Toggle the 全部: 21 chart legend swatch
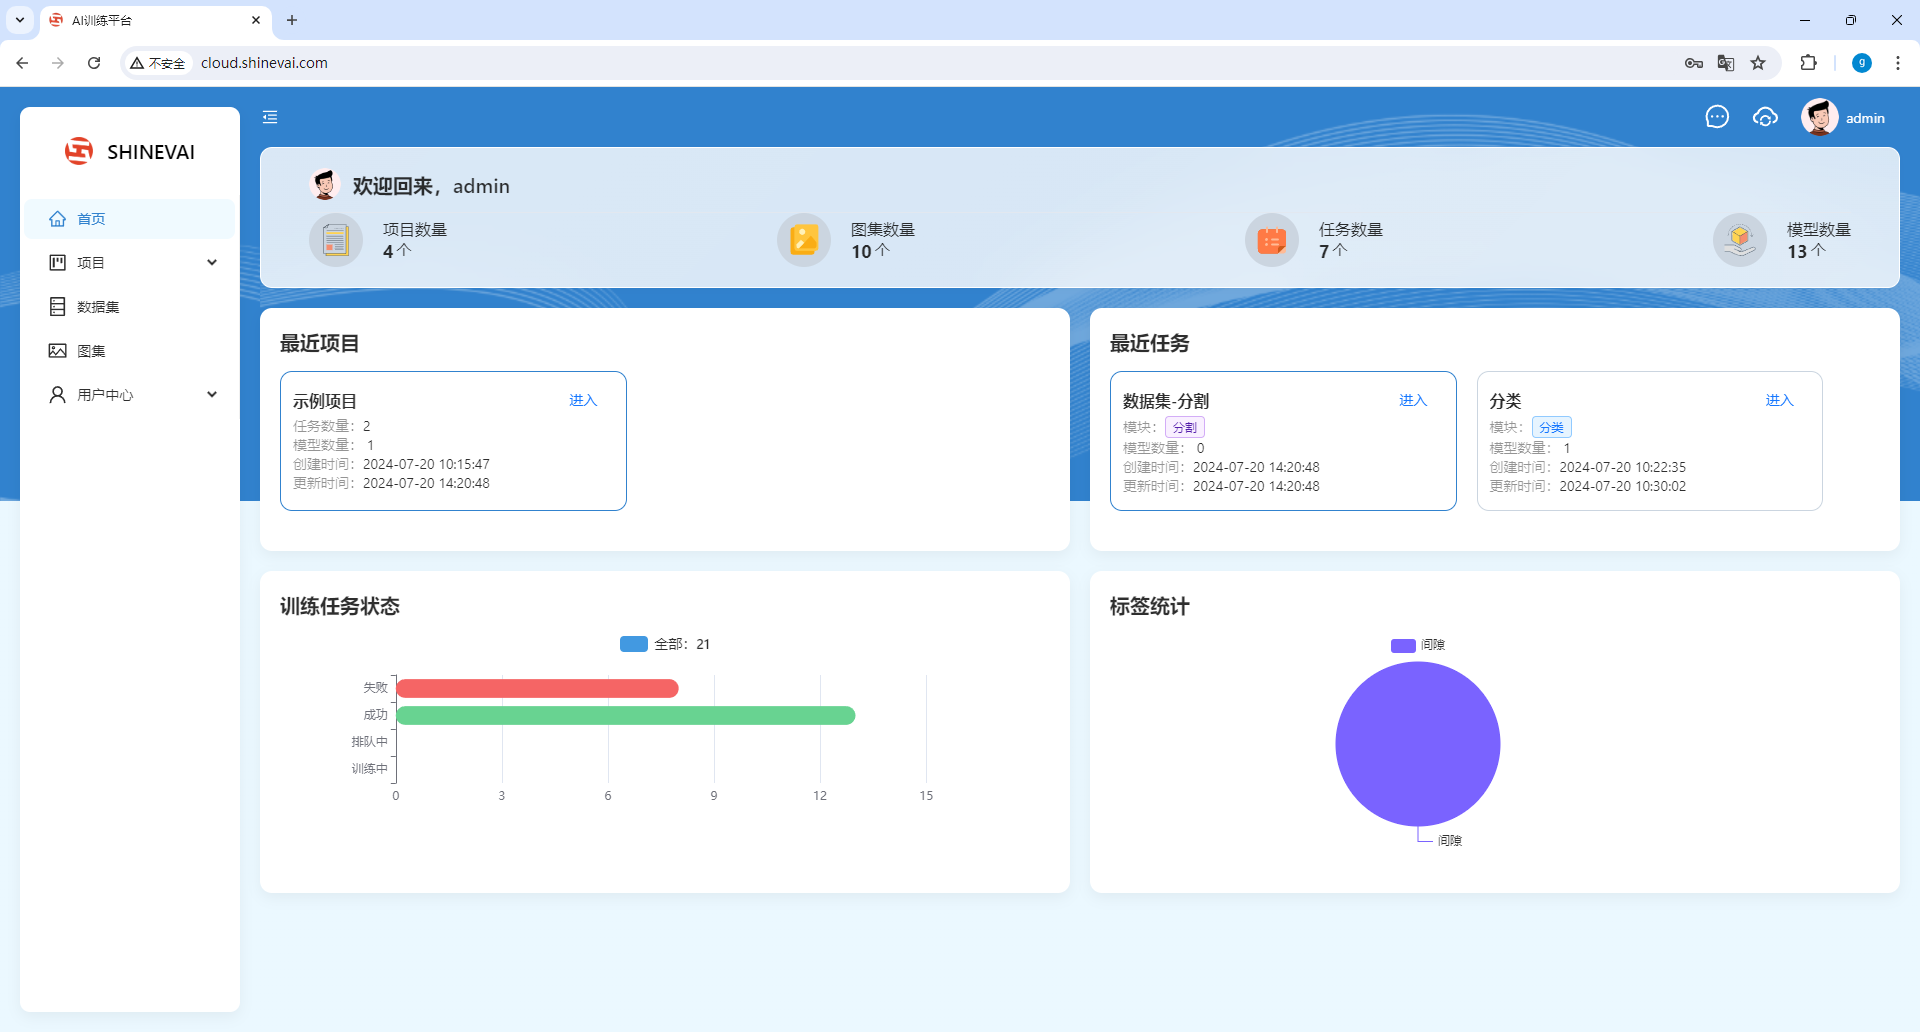Image resolution: width=1920 pixels, height=1032 pixels. tap(634, 644)
